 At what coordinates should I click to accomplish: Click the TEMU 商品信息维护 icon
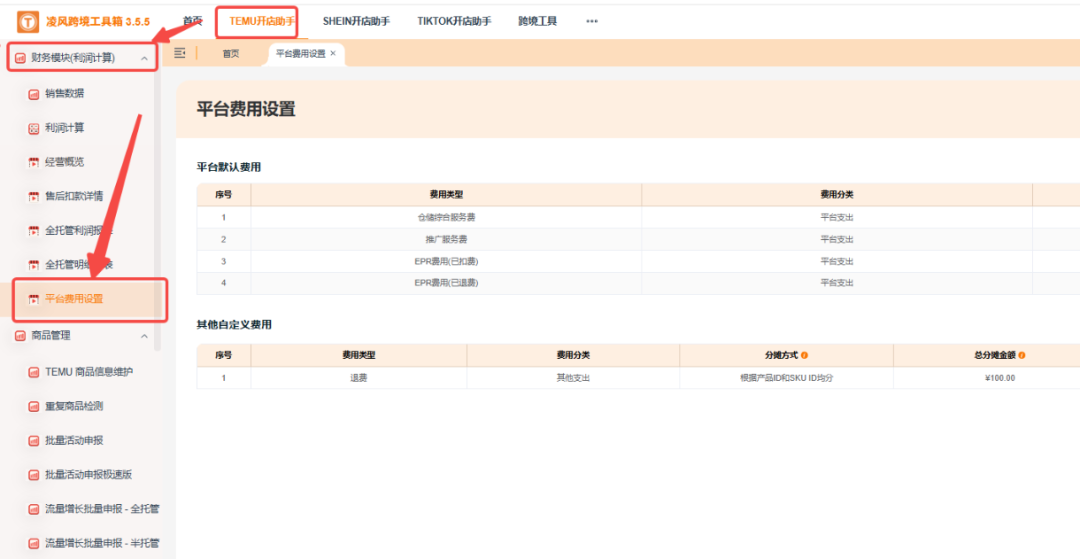(x=33, y=372)
